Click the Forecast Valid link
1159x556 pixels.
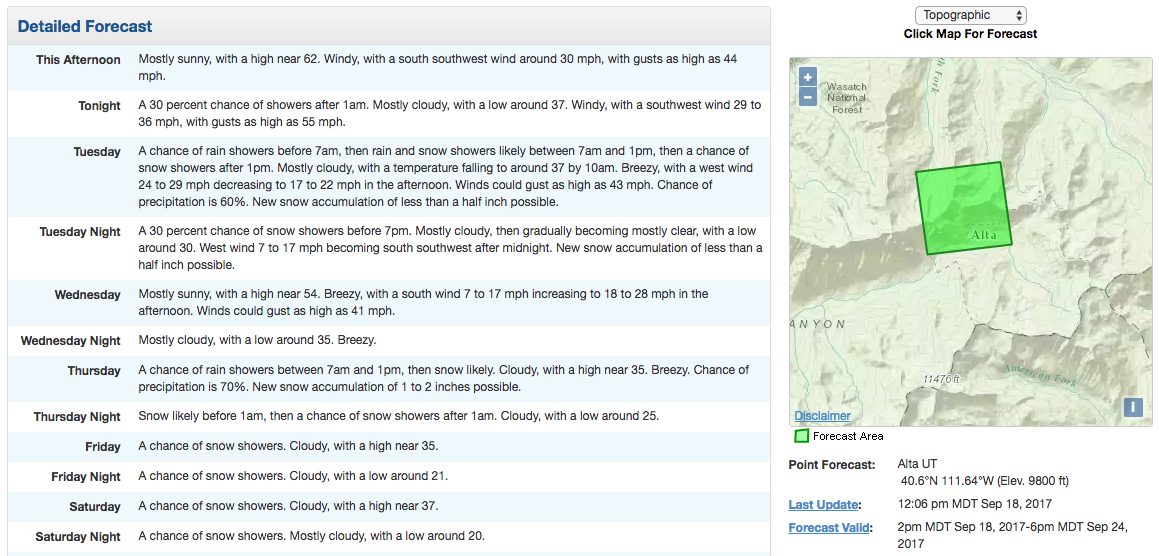830,528
